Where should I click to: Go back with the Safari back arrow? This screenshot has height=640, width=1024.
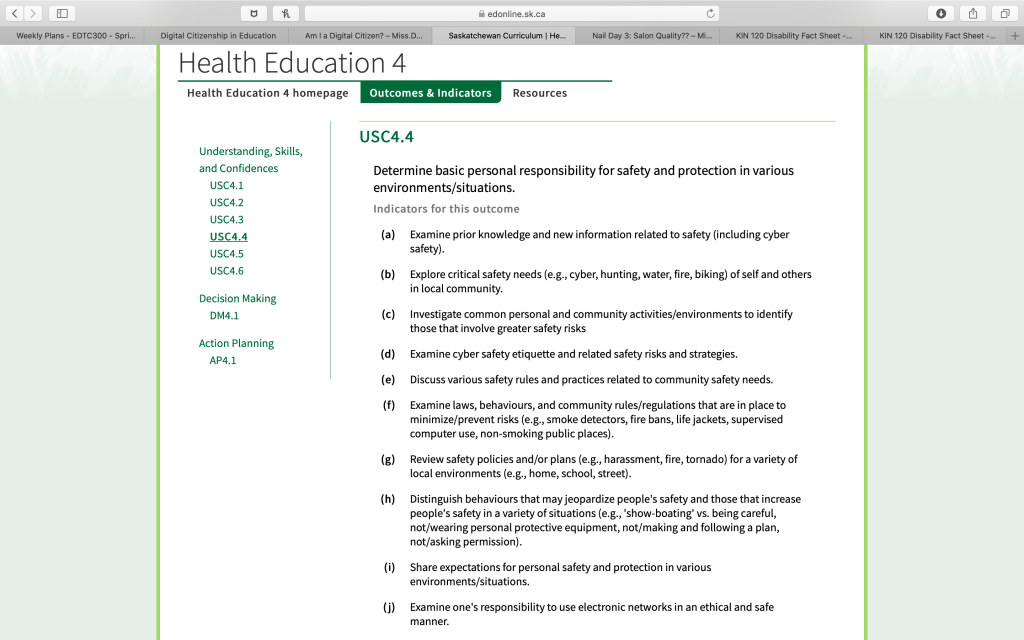(x=14, y=13)
